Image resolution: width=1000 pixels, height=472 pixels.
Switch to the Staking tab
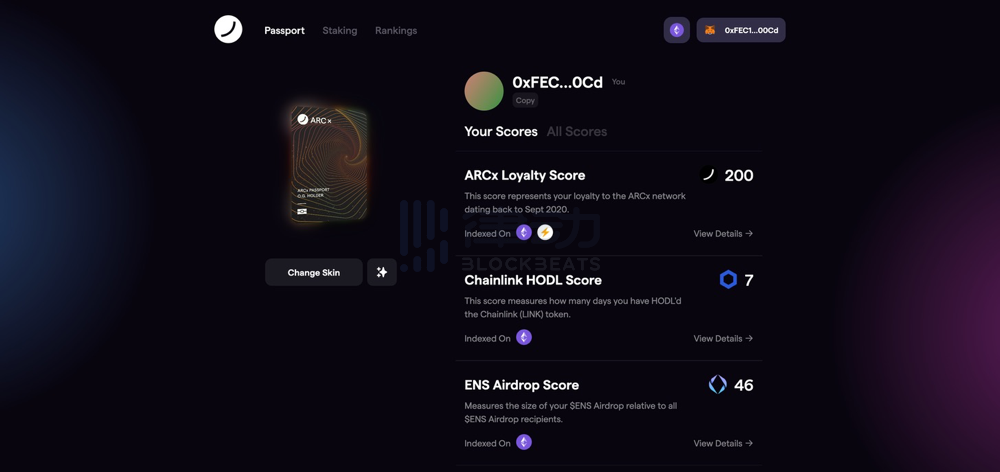tap(339, 30)
